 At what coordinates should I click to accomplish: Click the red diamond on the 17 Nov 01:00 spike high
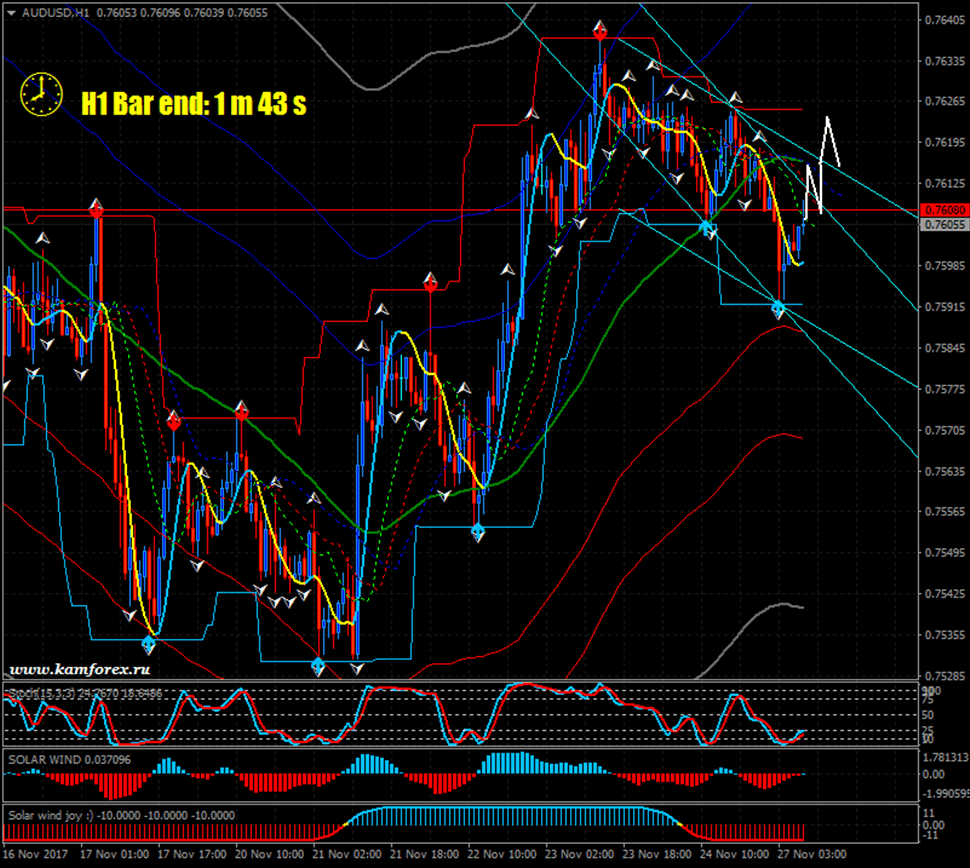coord(96,211)
